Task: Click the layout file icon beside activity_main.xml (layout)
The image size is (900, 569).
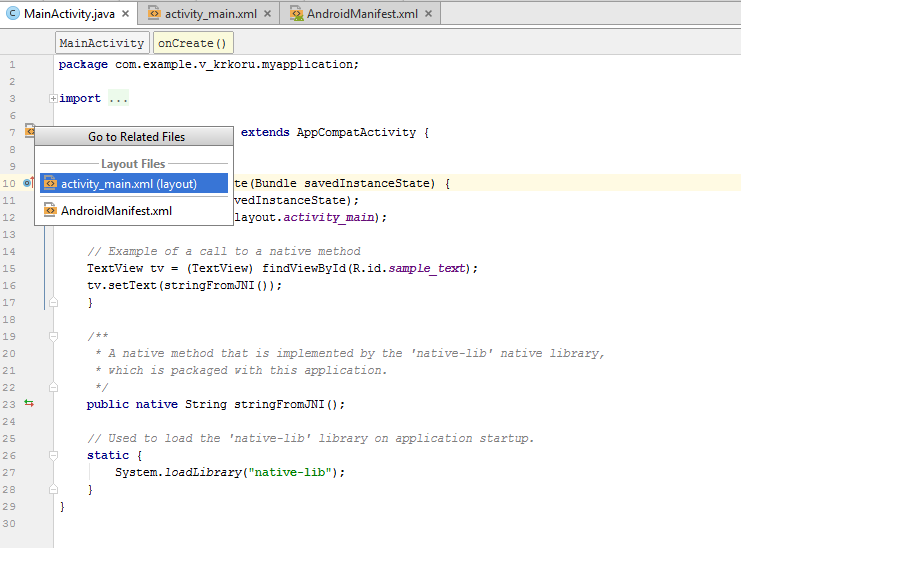Action: tap(51, 183)
